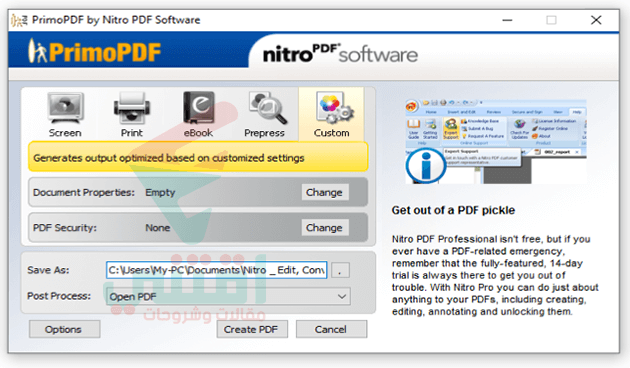Change PDF Security settings
Screen dimensions: 630x368
(325, 228)
